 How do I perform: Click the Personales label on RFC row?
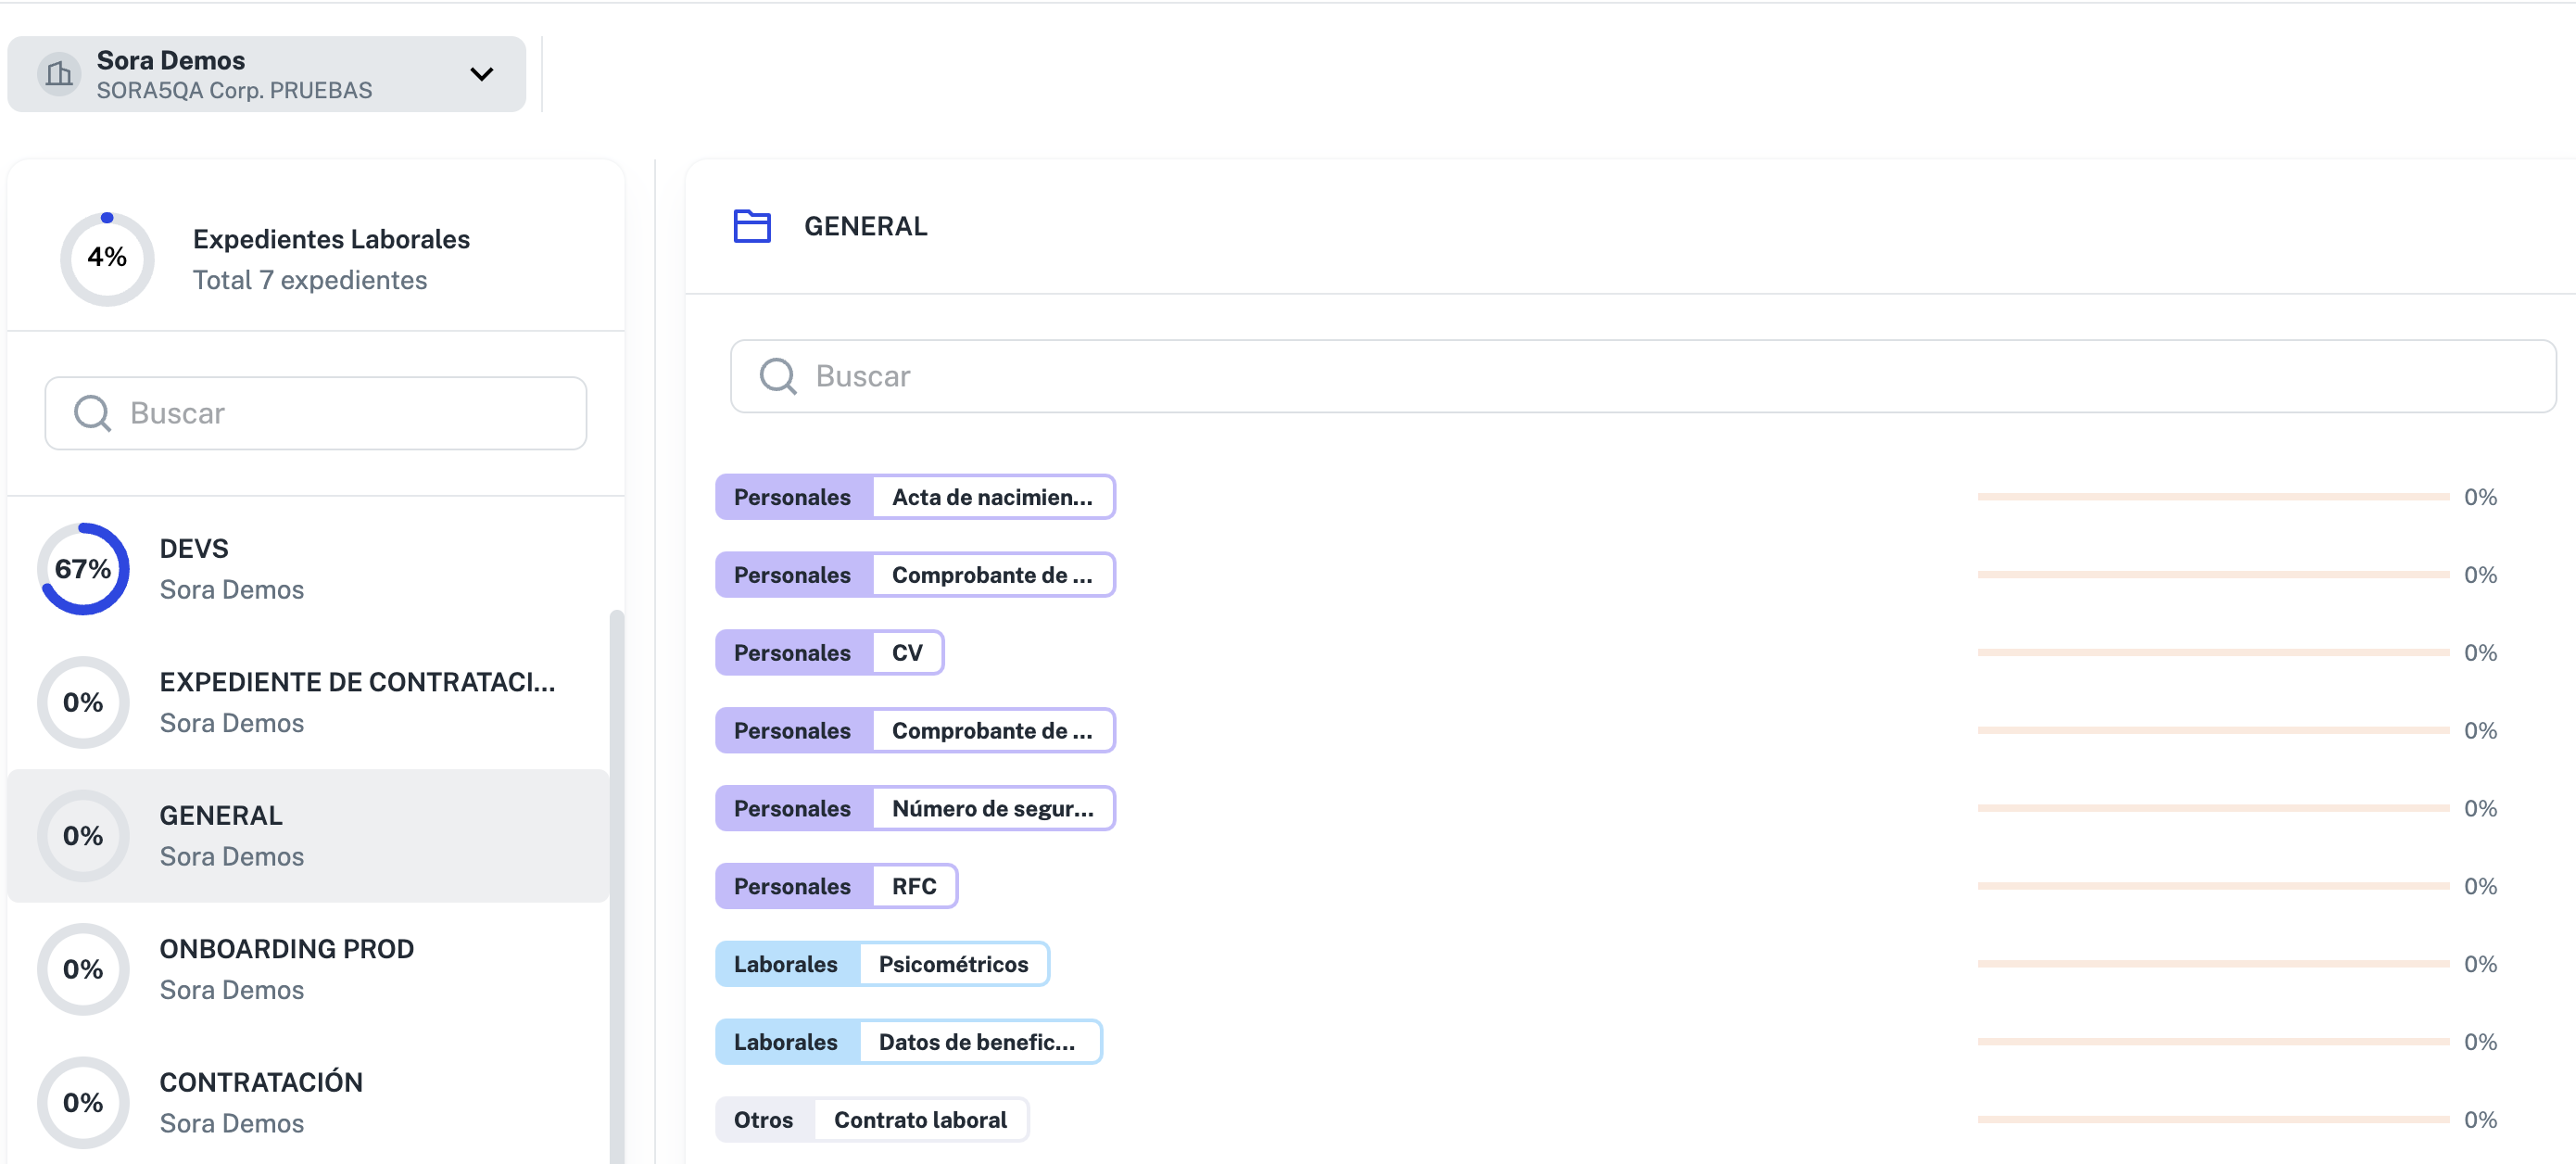point(793,886)
